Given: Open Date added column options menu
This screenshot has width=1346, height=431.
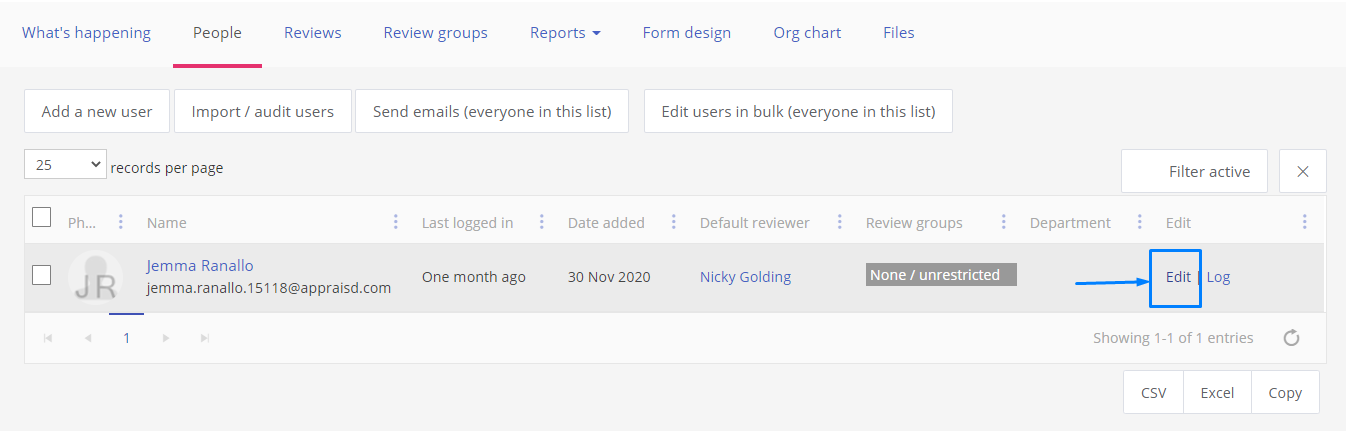Looking at the screenshot, I should point(674,222).
